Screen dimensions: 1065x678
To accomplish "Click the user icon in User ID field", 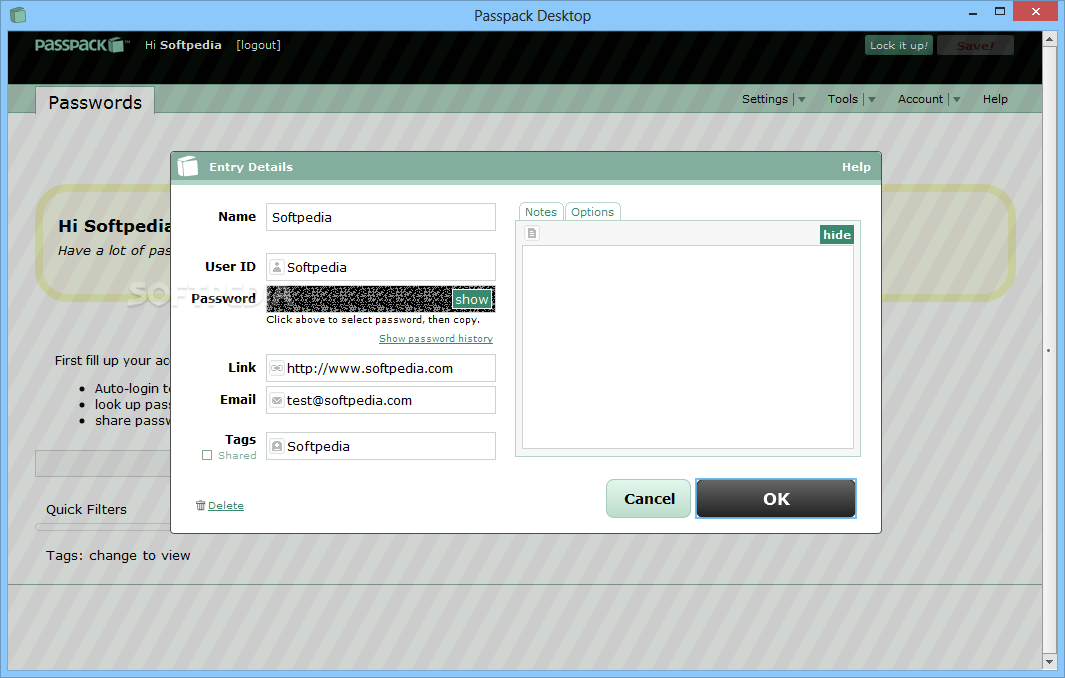I will tap(276, 268).
